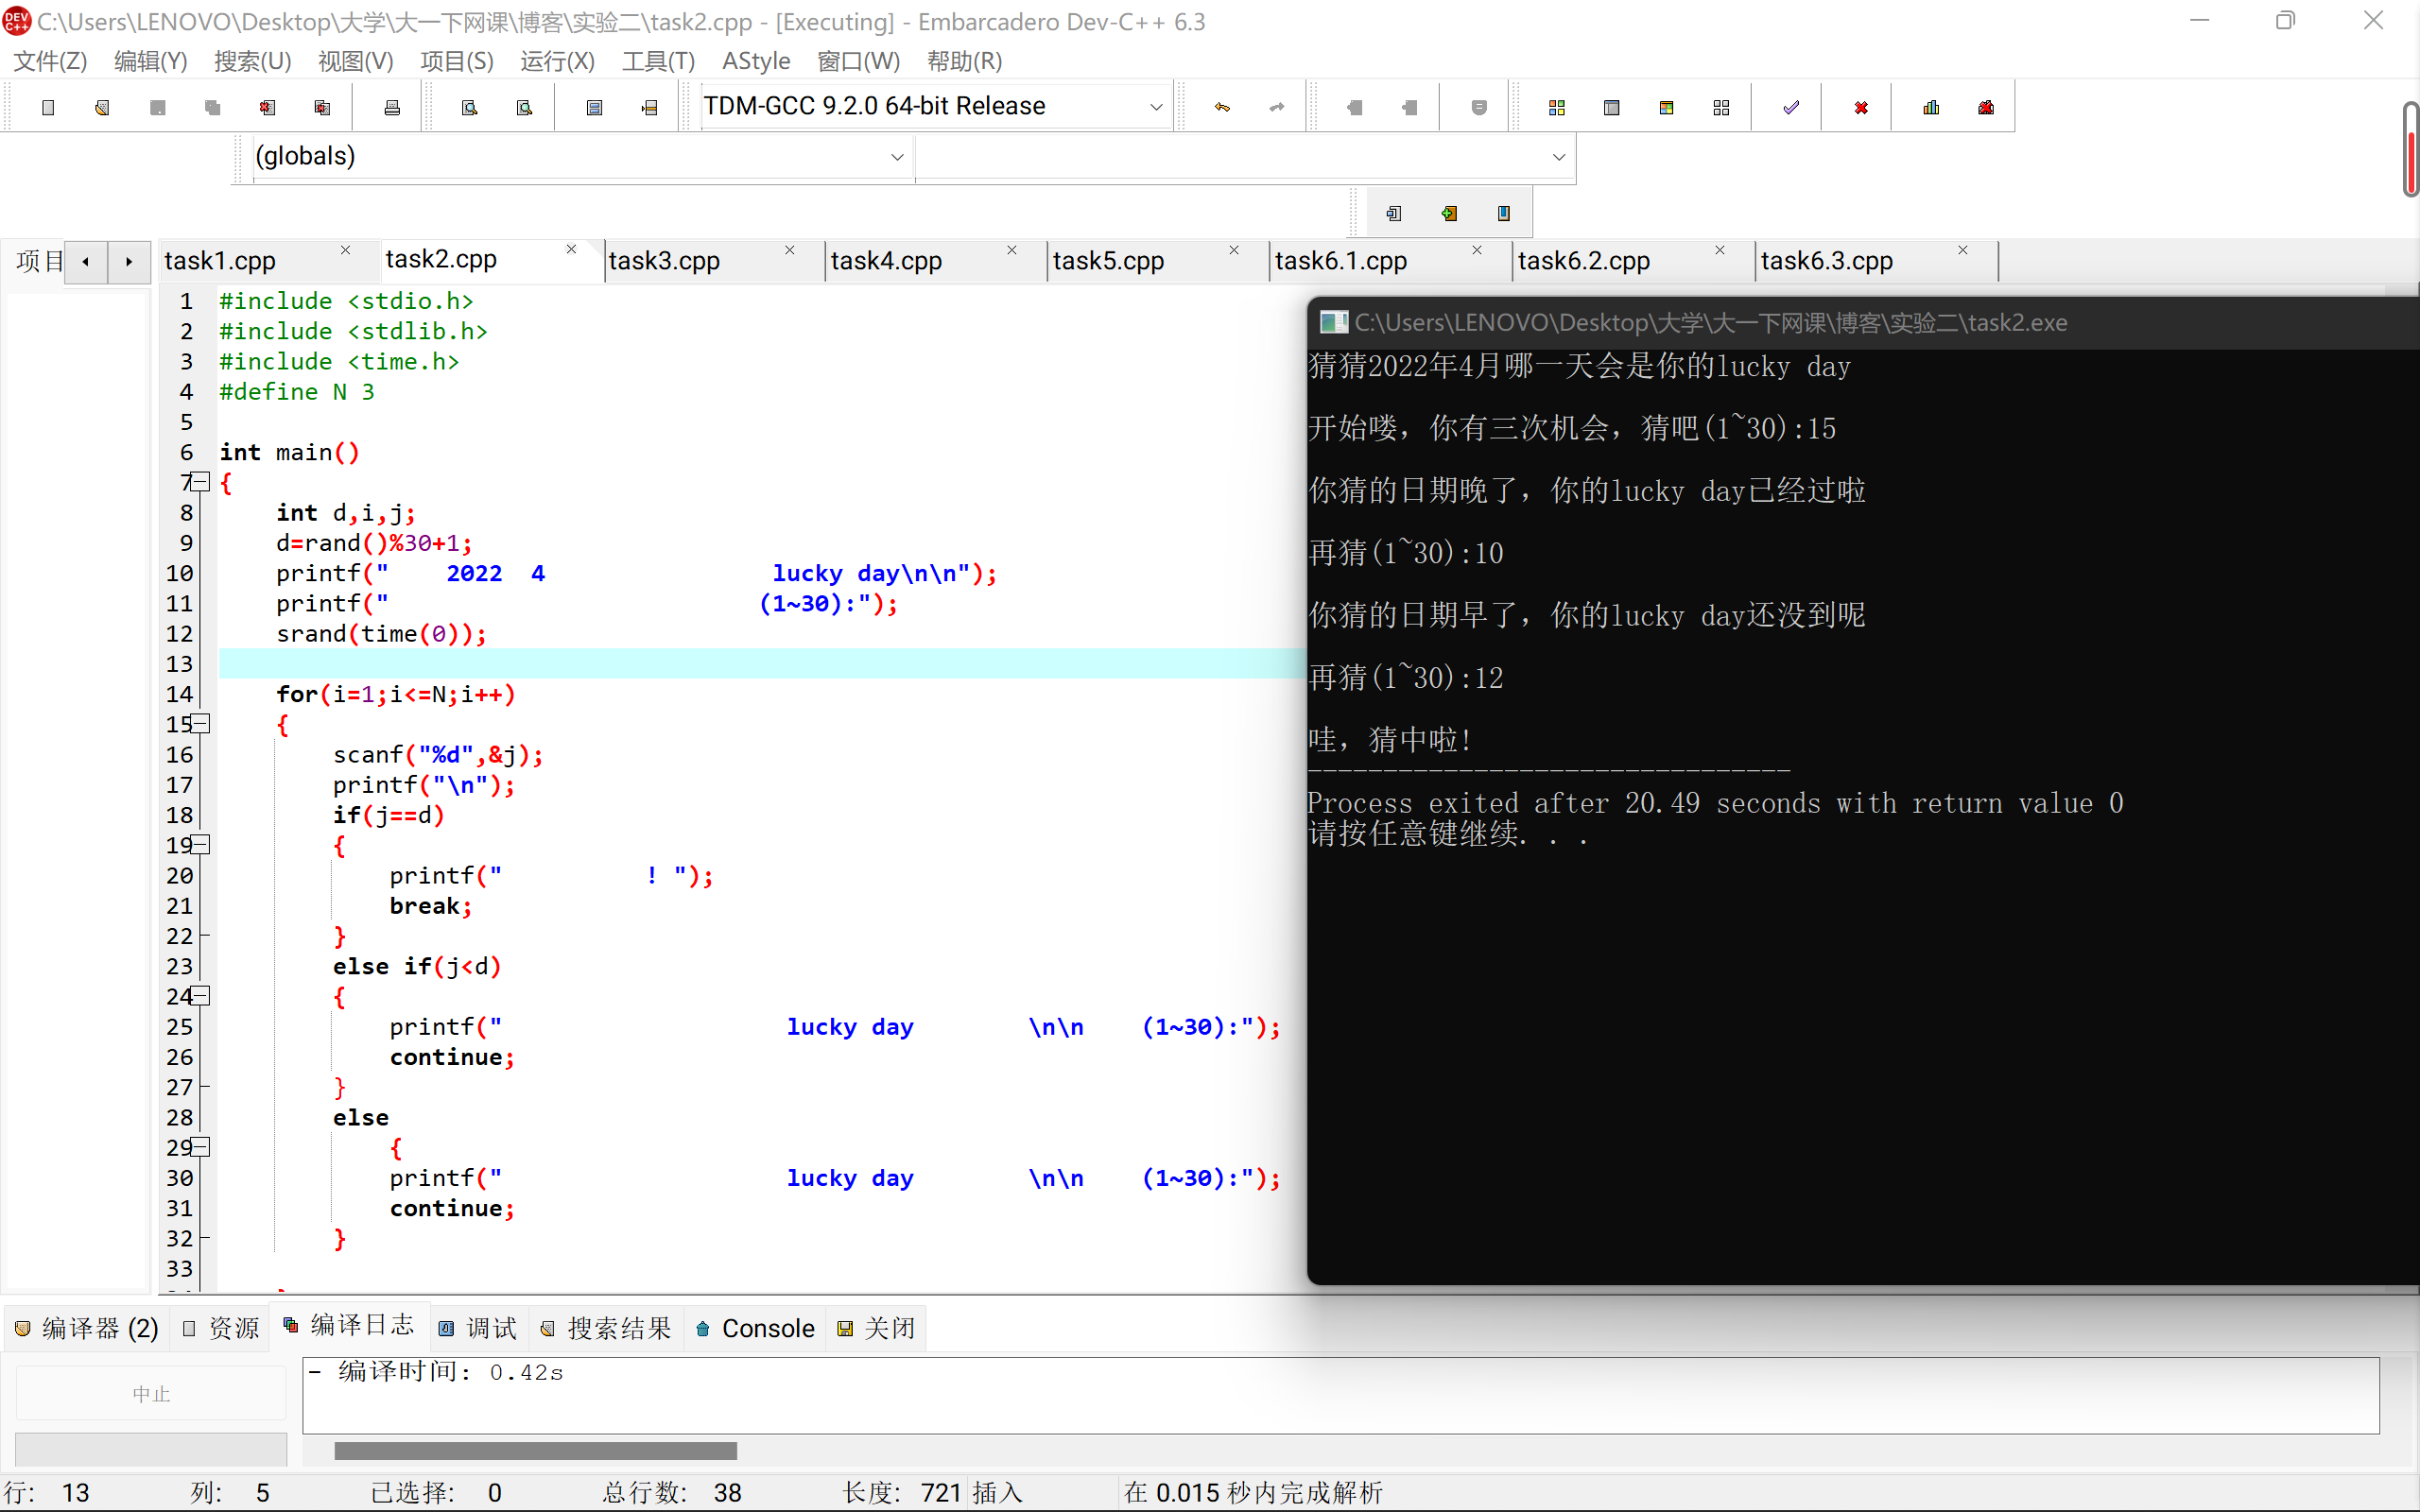Click the compile log horizontal scrollbar thumb

[535, 1450]
